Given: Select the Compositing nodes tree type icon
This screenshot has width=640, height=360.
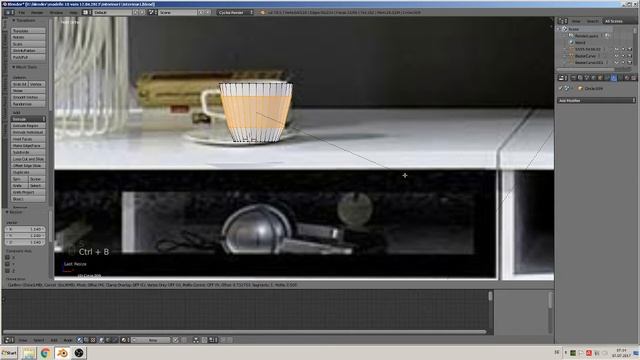Looking at the screenshot, I should tap(86, 340).
